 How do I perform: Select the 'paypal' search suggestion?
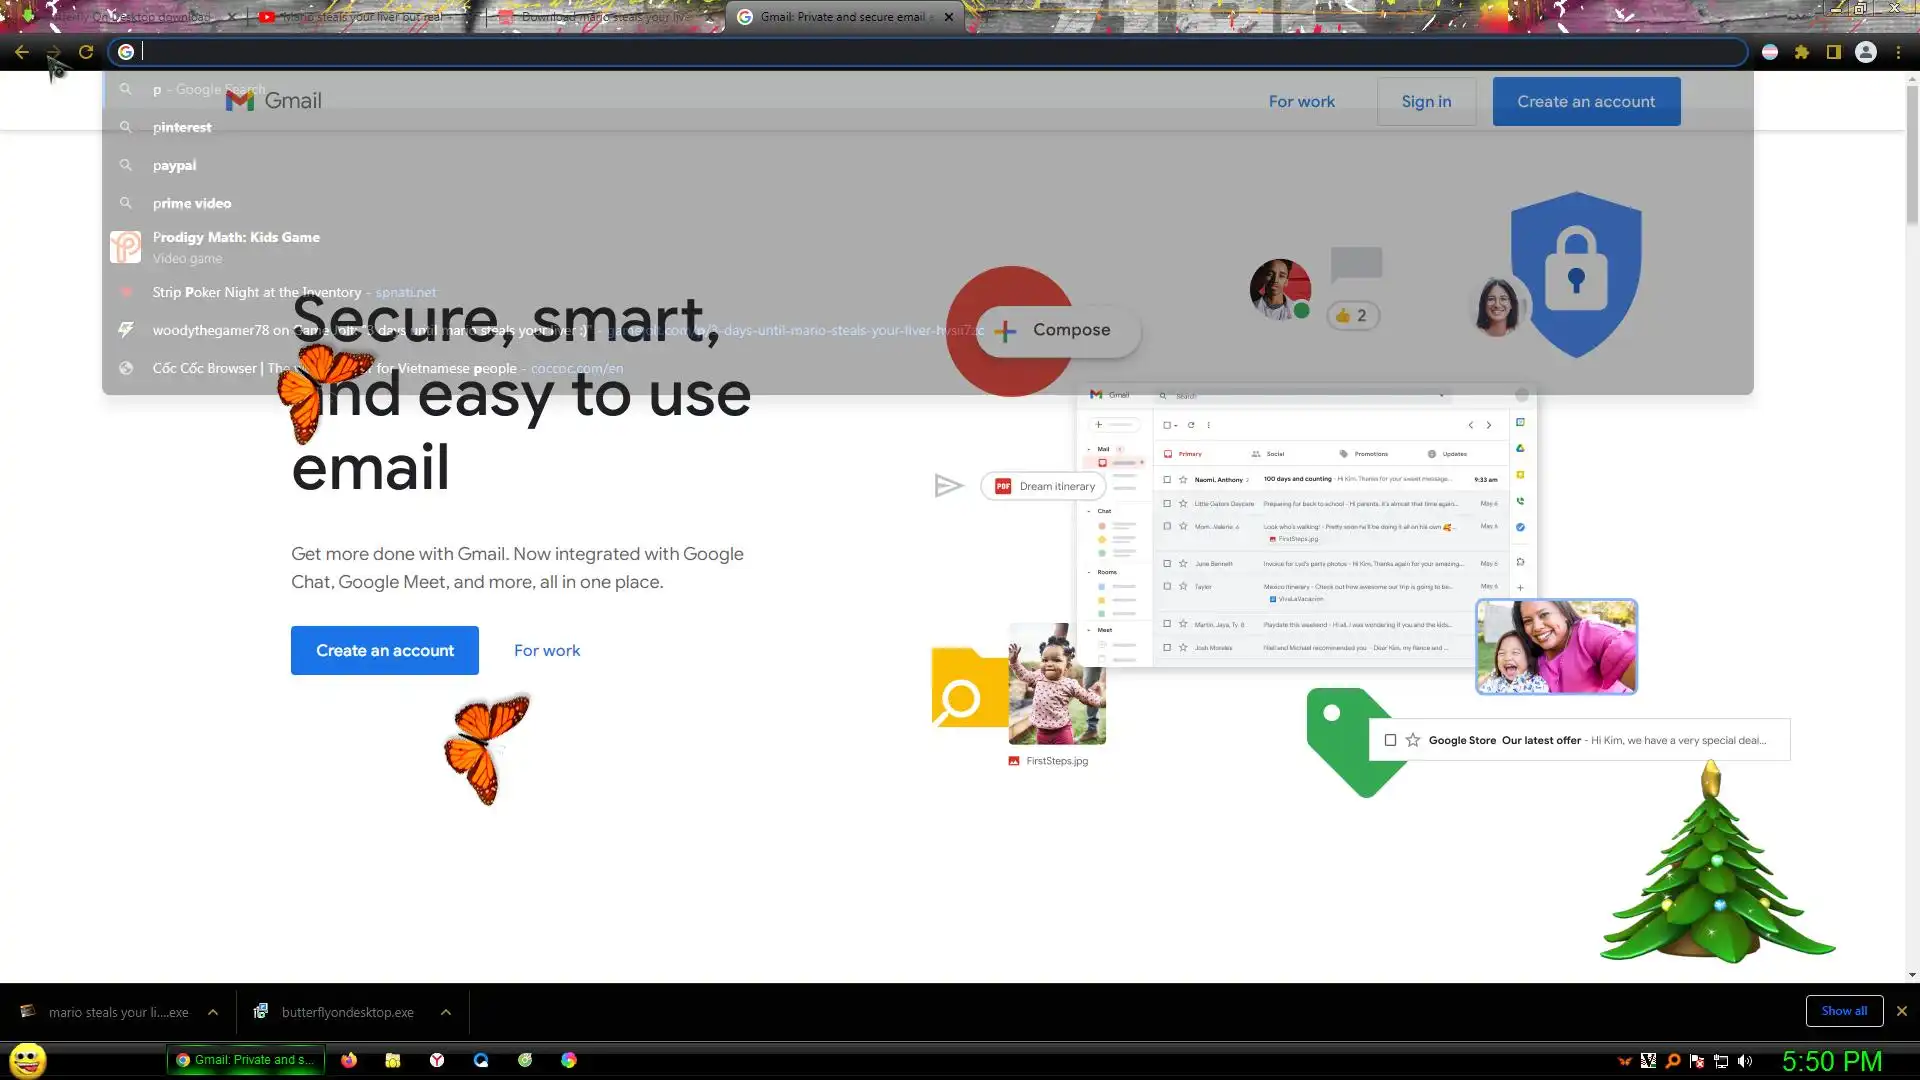[174, 165]
